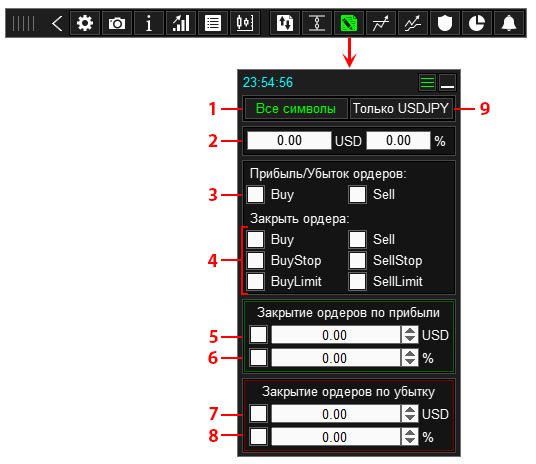Image resolution: width=536 pixels, height=464 pixels.
Task: Open the shield protection icon
Action: click(x=445, y=23)
